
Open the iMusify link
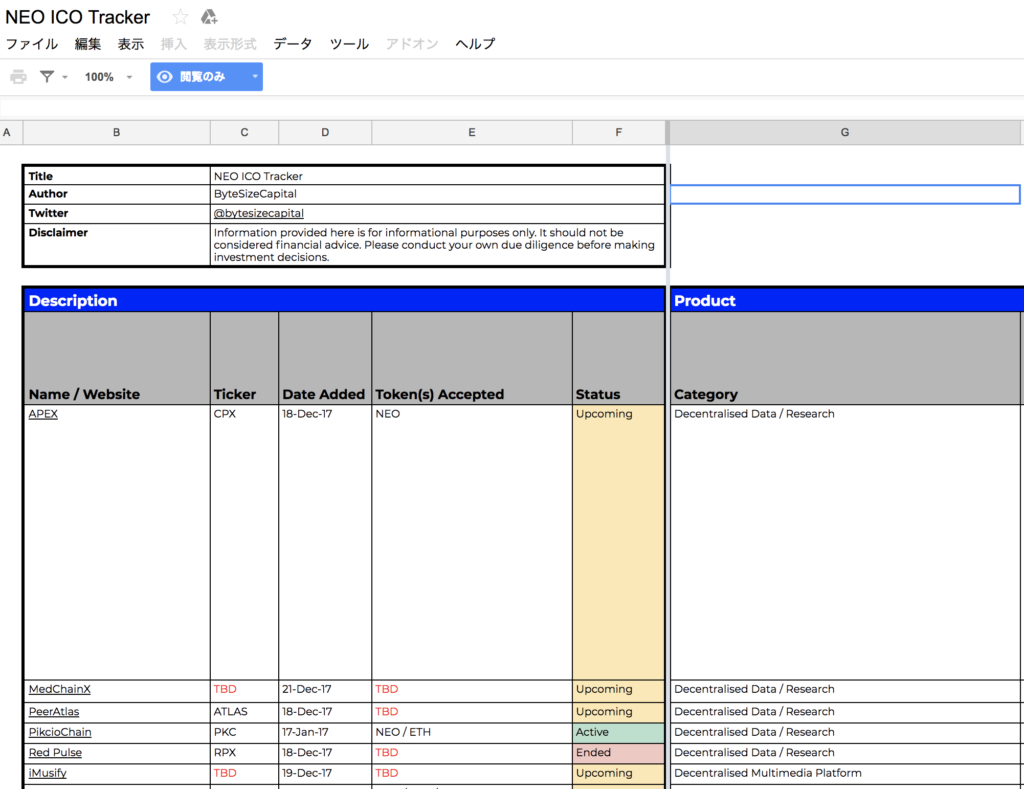tap(48, 773)
